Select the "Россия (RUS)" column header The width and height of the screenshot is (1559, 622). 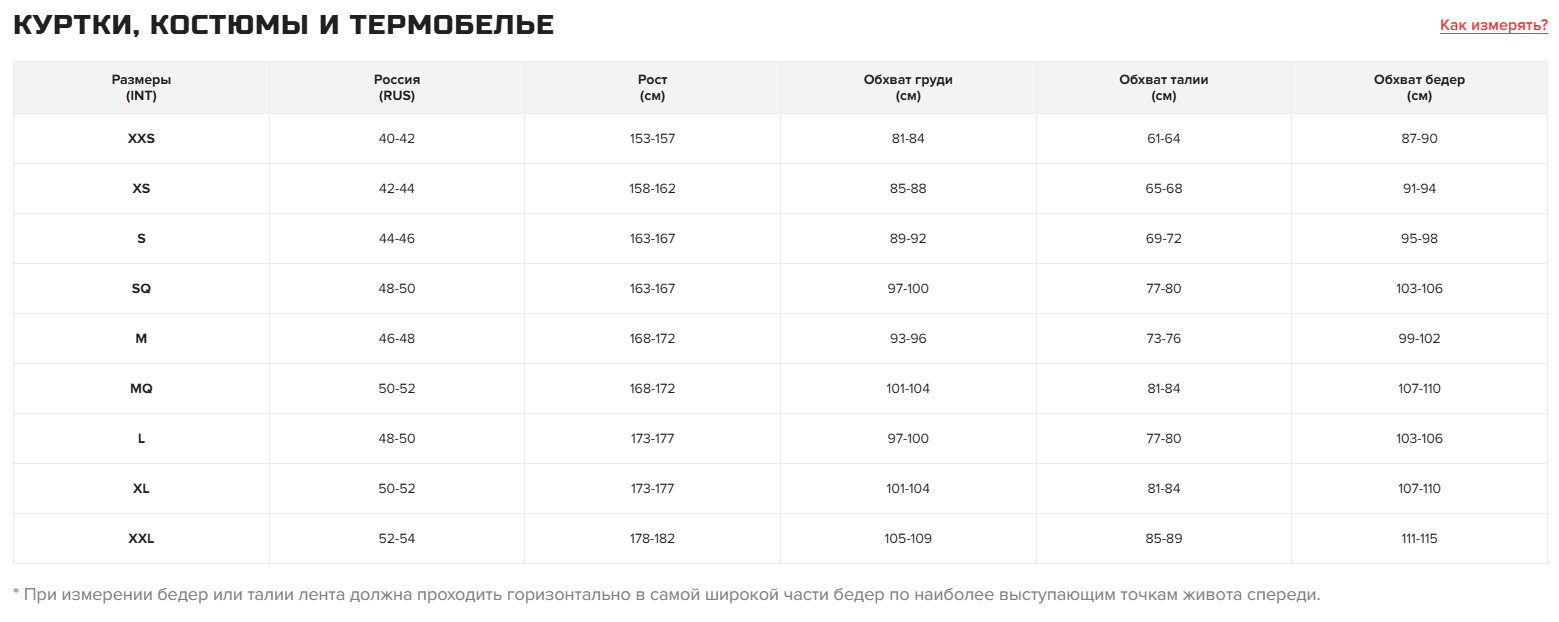(x=396, y=88)
